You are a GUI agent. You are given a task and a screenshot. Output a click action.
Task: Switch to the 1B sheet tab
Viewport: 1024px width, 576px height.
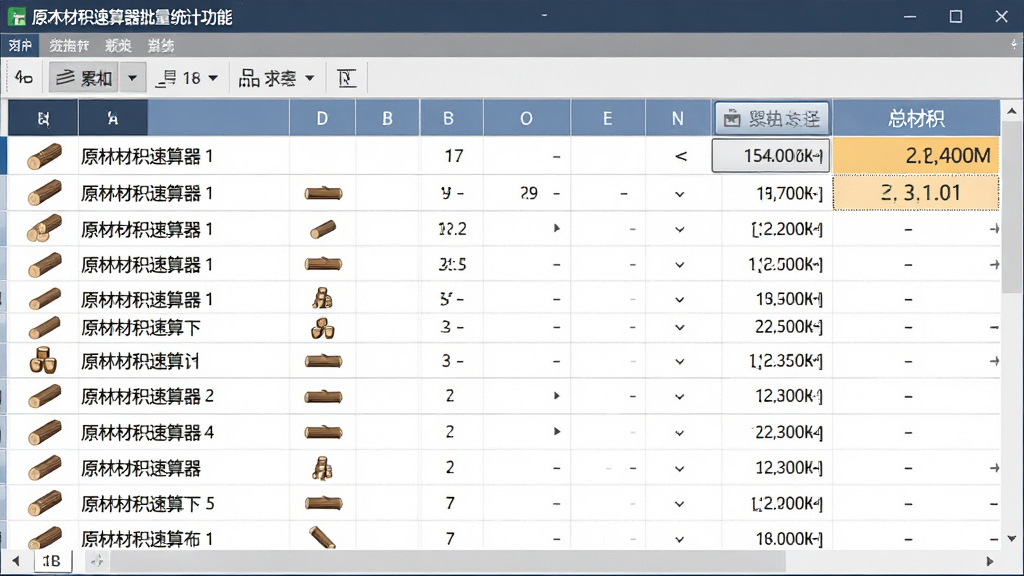(x=52, y=560)
